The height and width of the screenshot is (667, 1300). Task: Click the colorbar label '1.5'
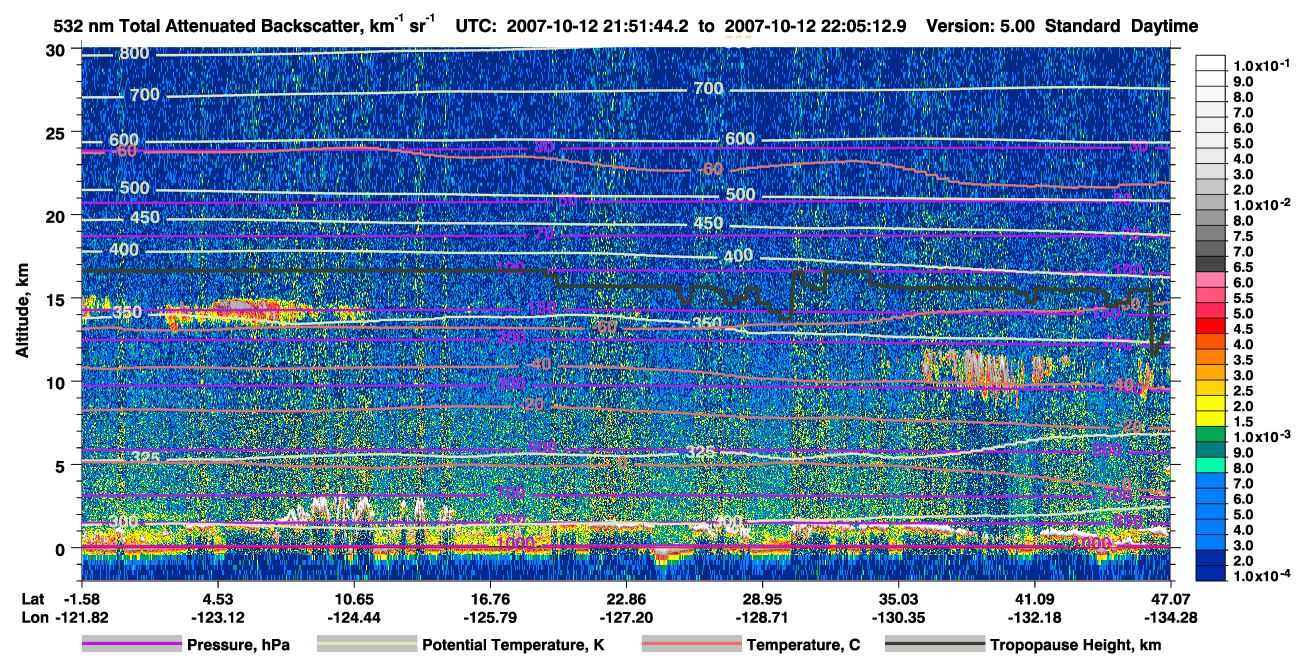(1244, 423)
